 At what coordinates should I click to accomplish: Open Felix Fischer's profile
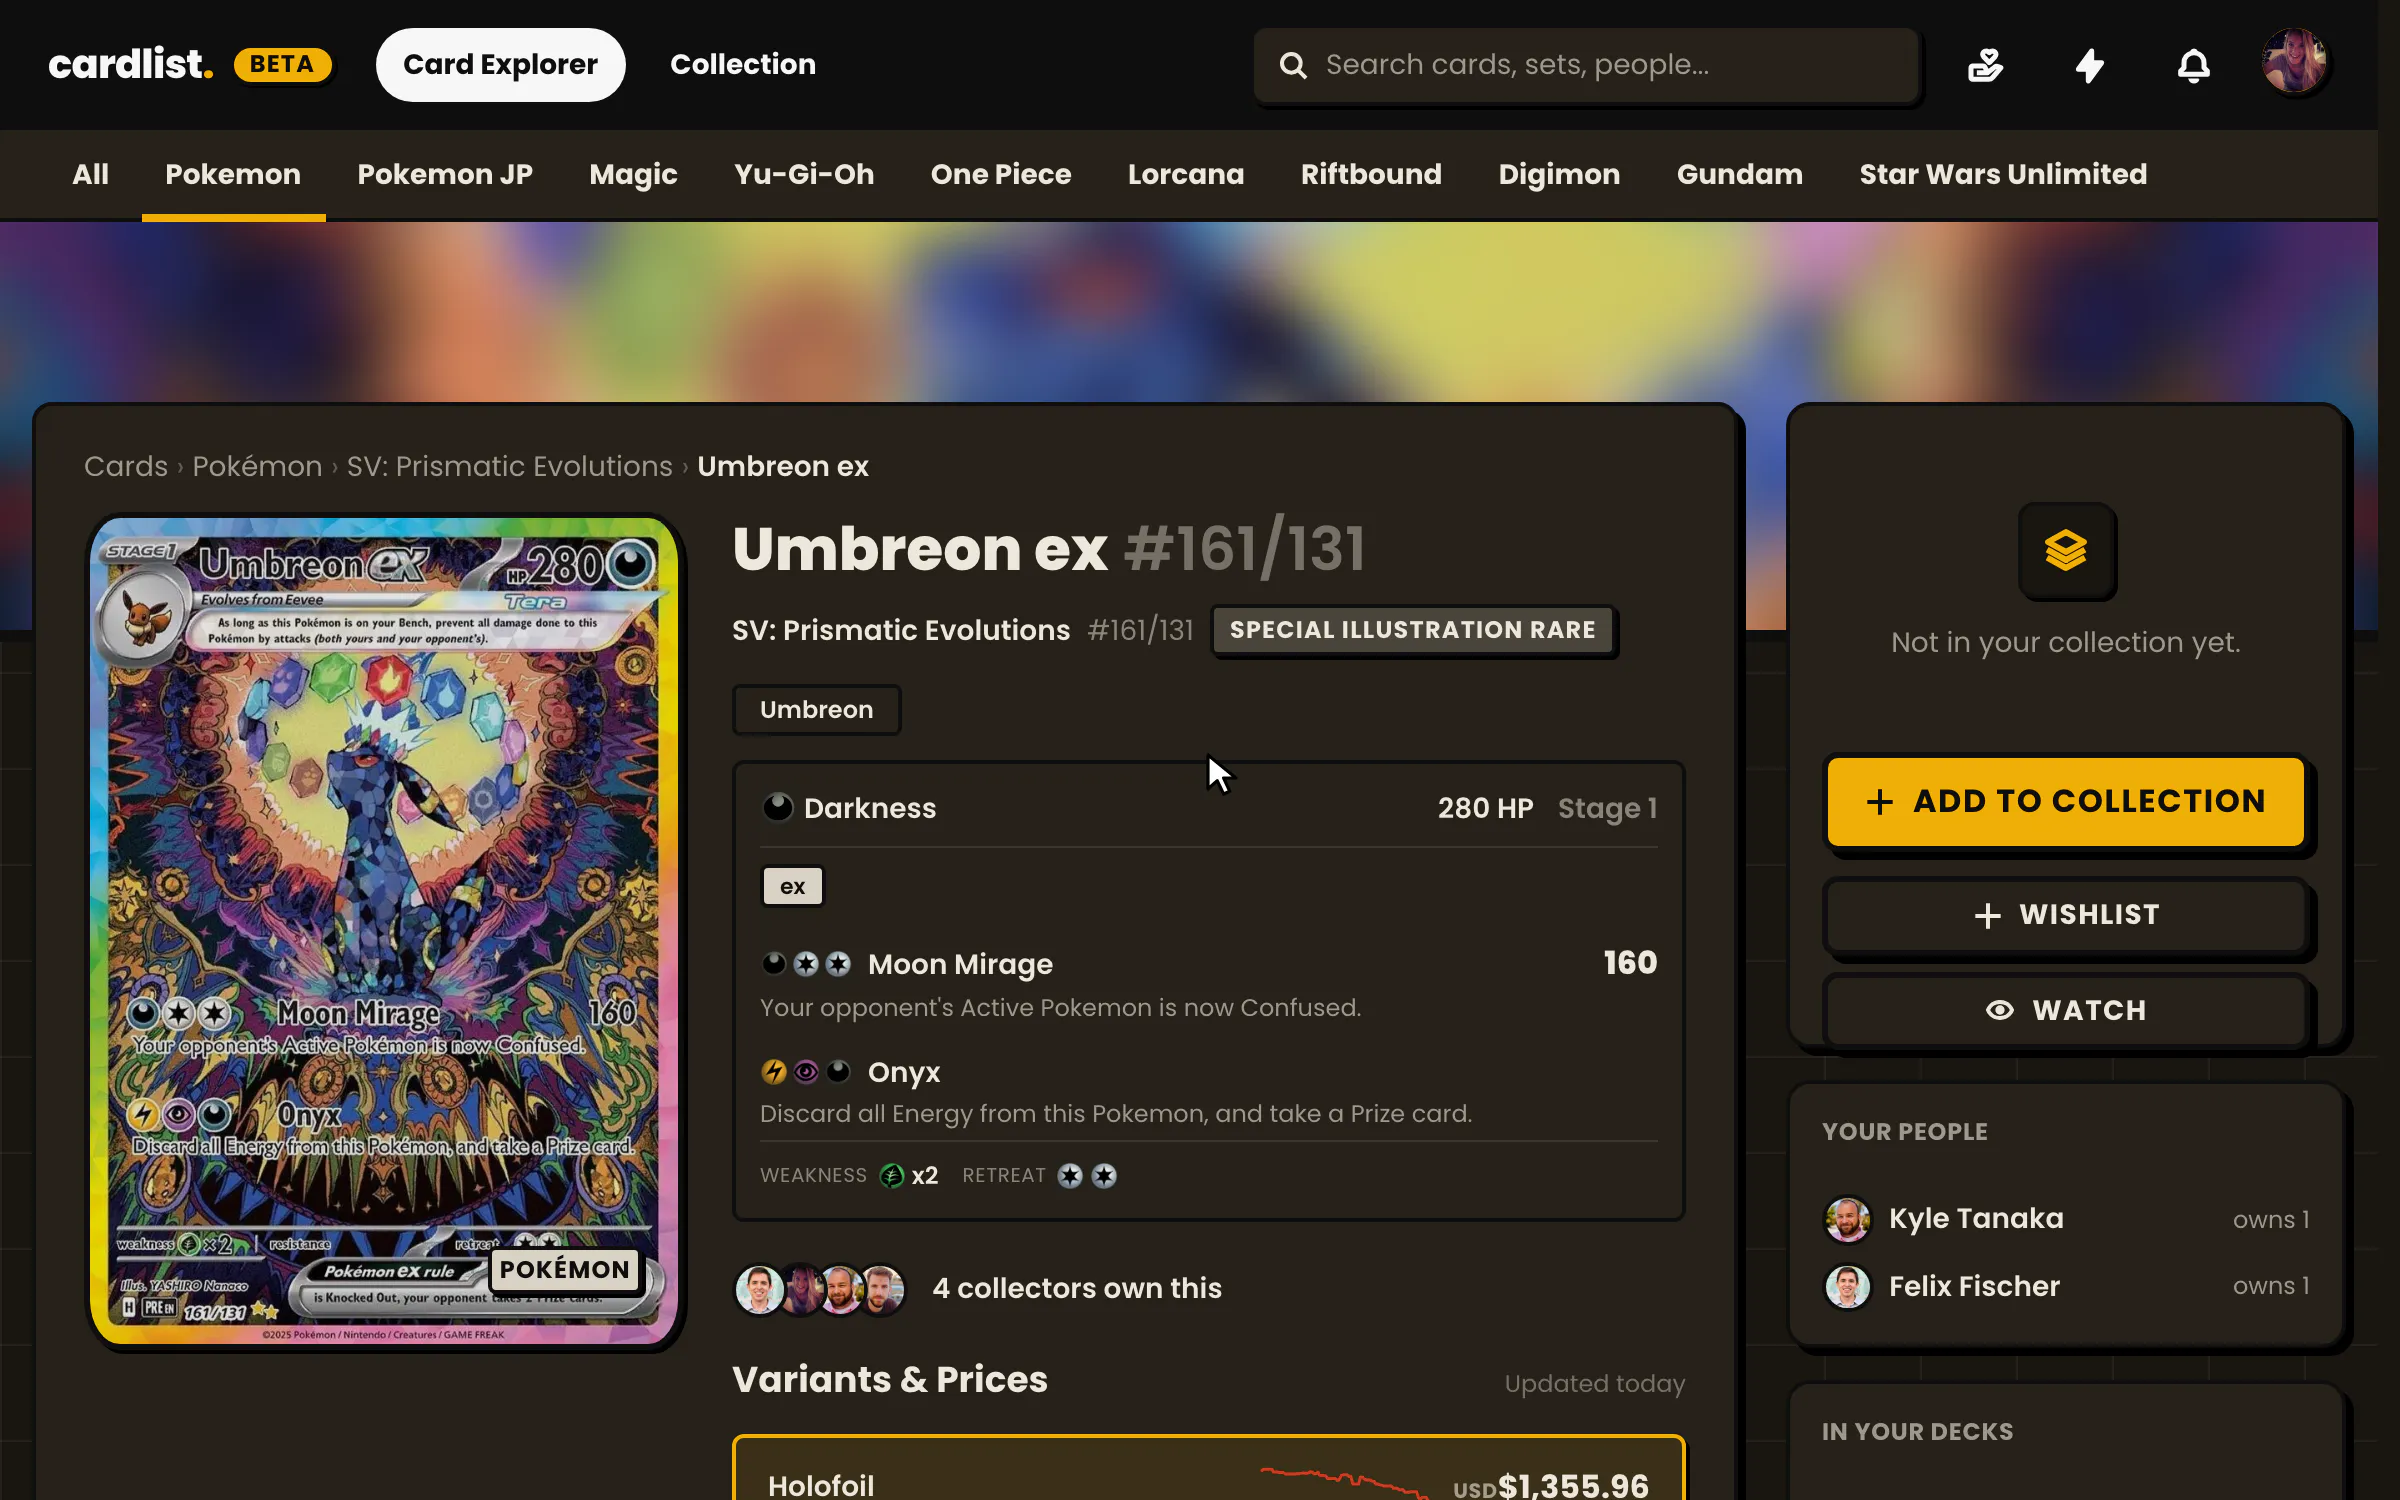tap(1974, 1286)
